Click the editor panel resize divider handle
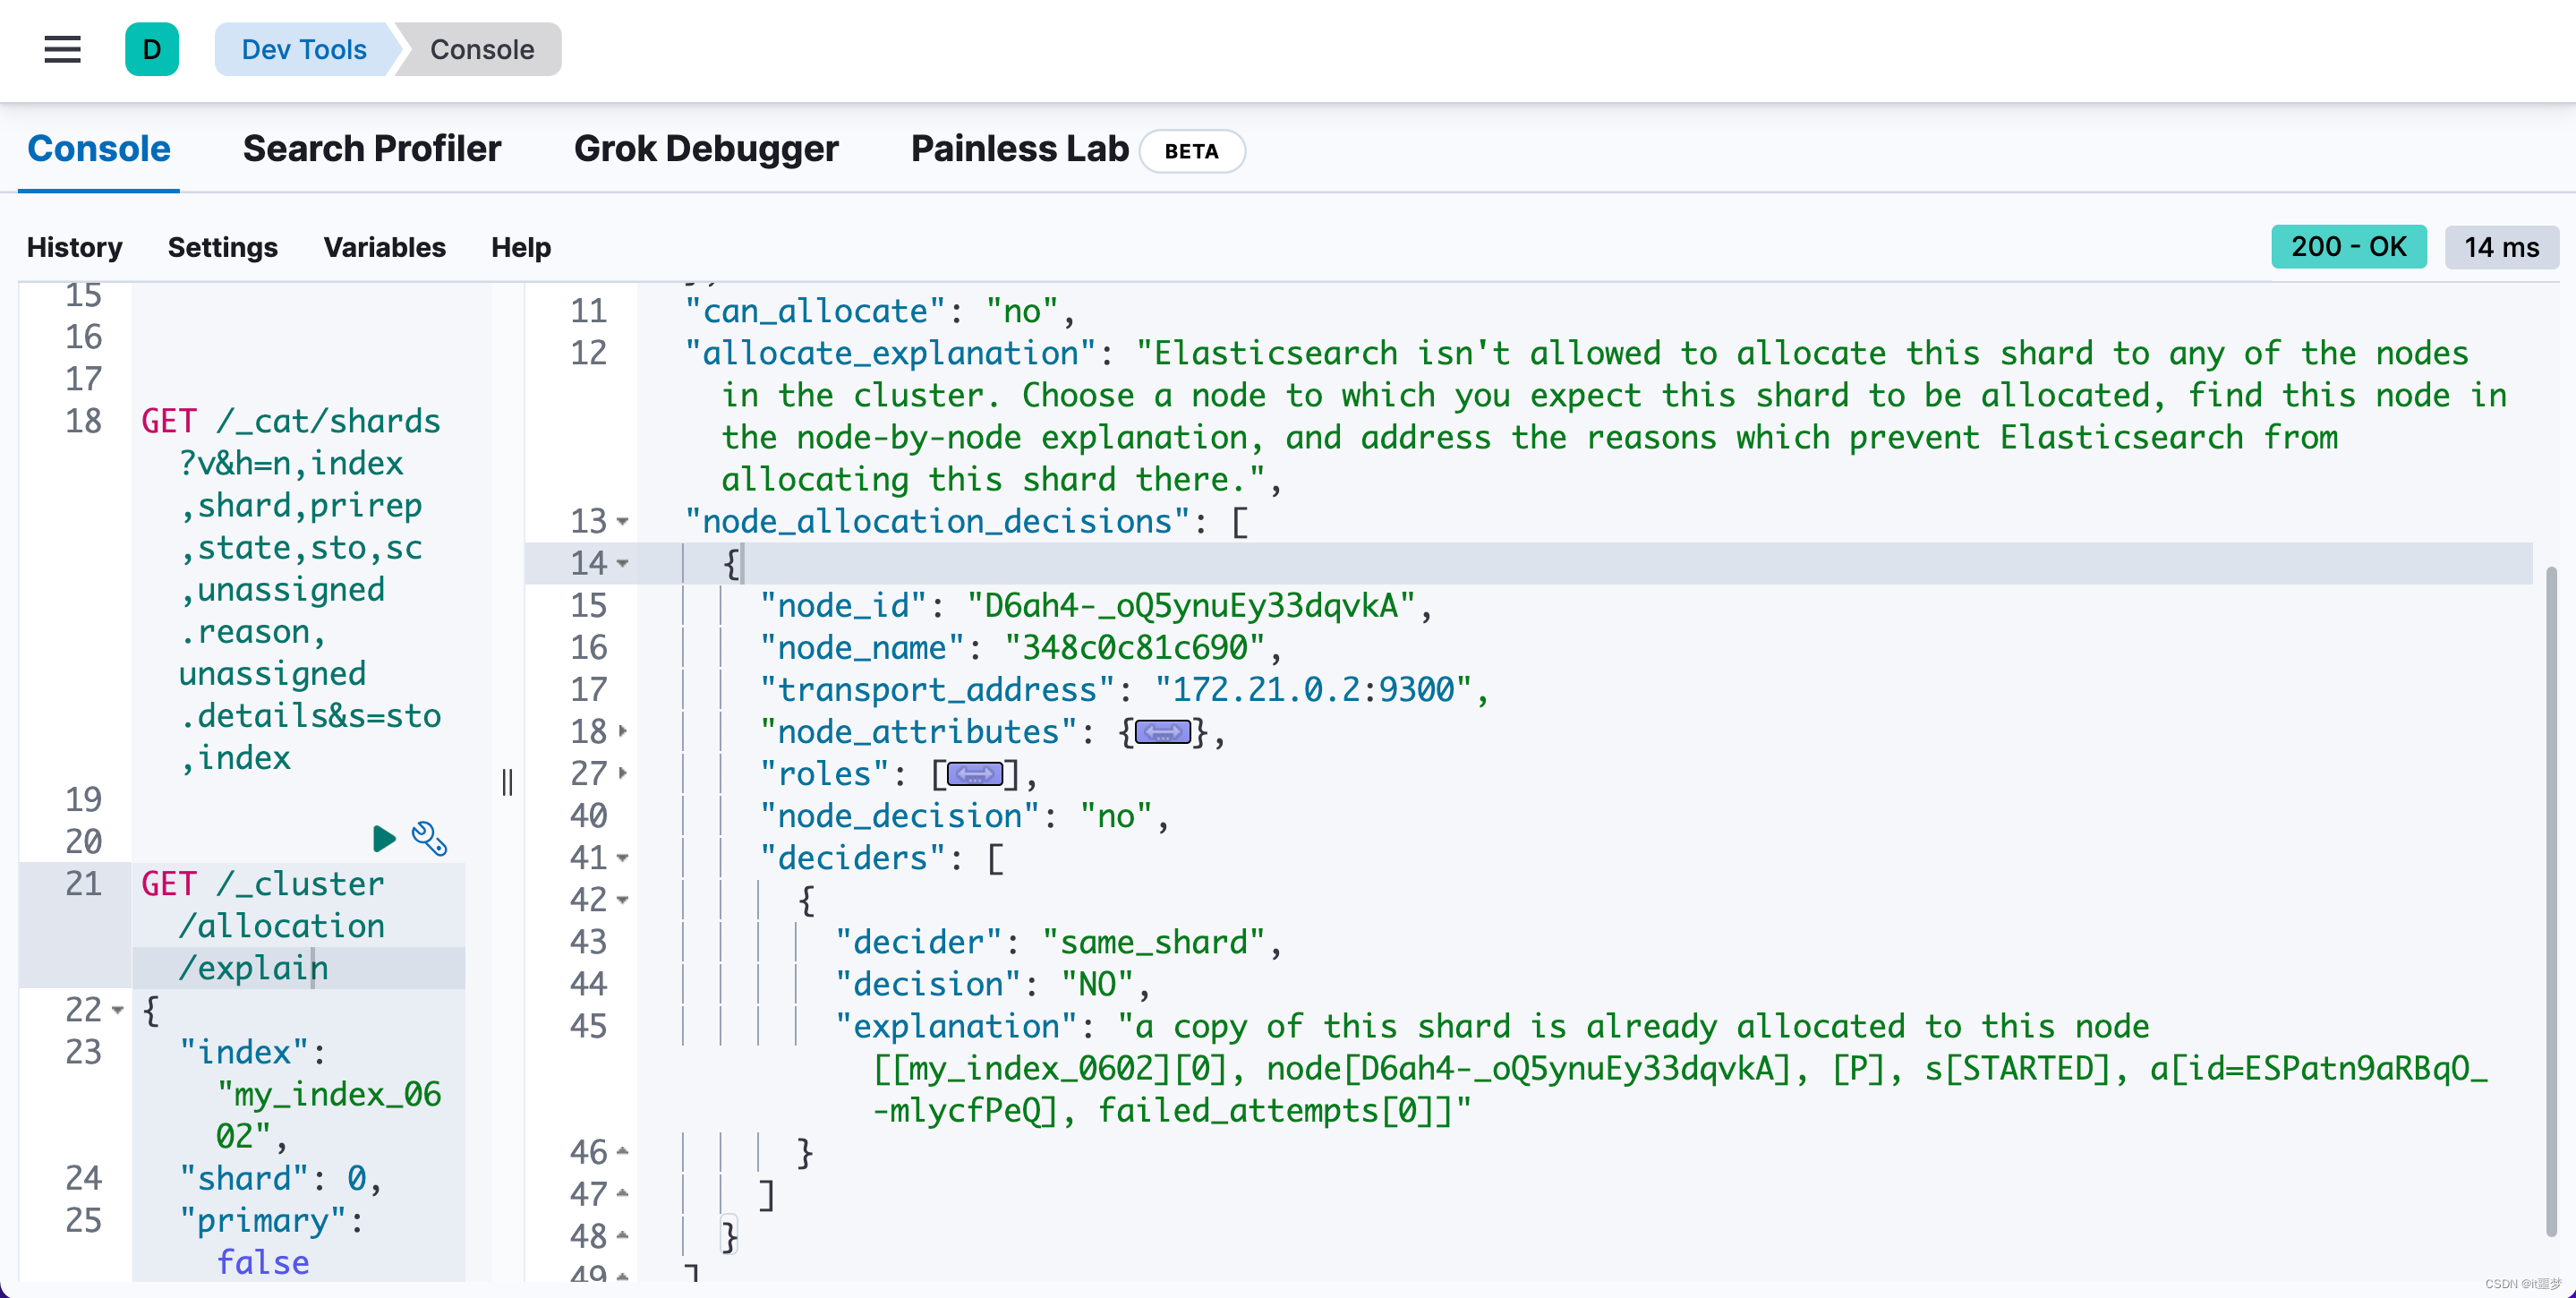 pyautogui.click(x=507, y=782)
